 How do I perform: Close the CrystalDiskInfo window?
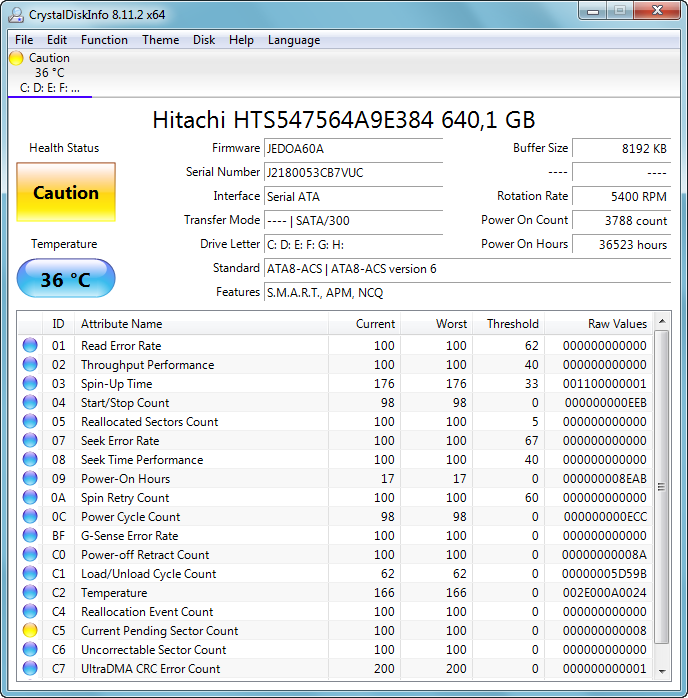click(x=657, y=11)
